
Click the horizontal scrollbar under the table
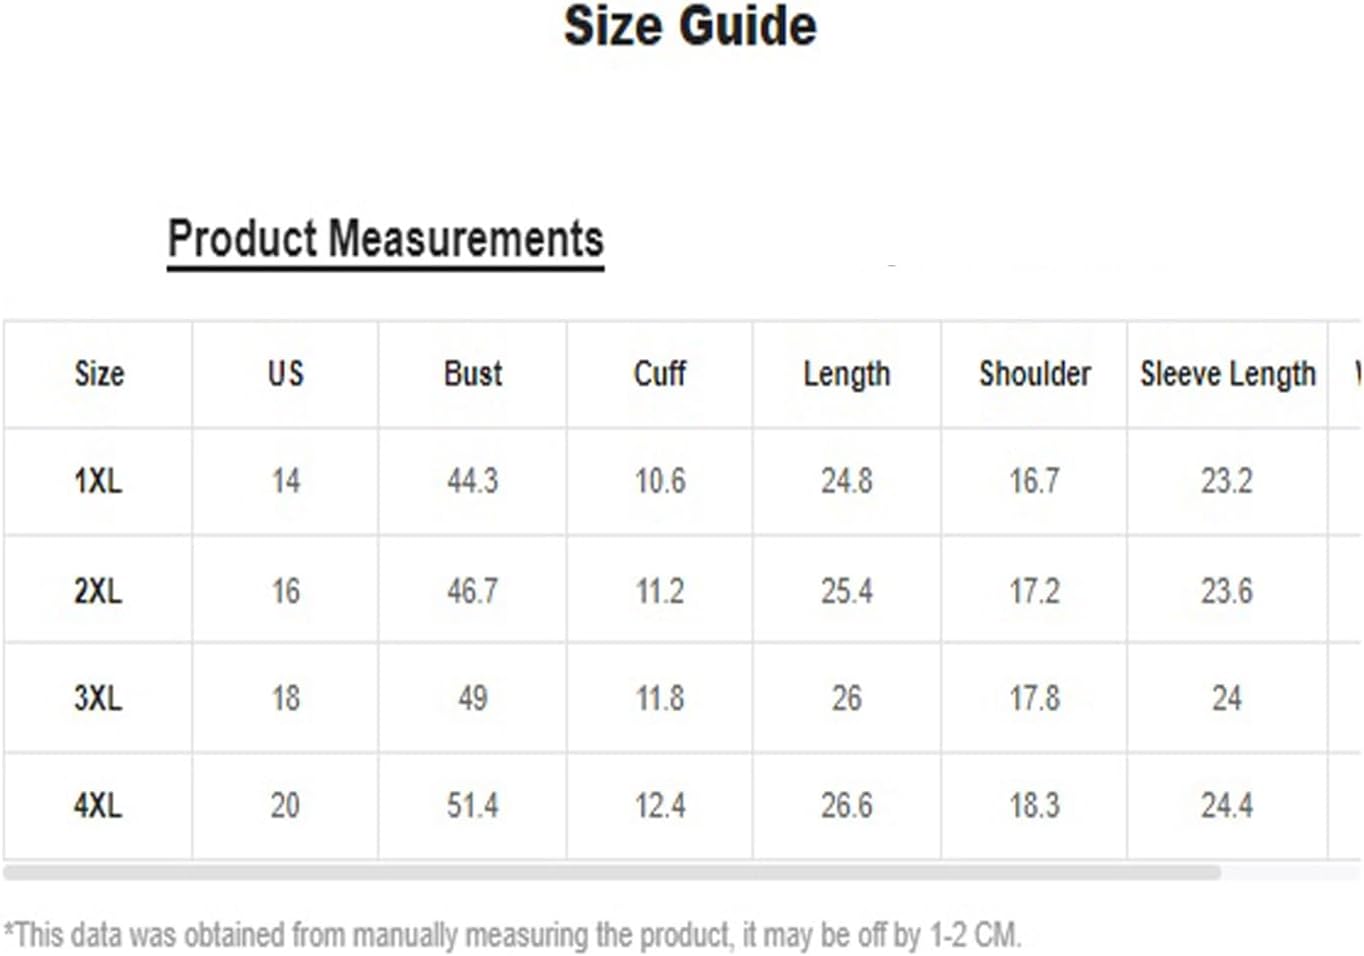click(x=612, y=873)
